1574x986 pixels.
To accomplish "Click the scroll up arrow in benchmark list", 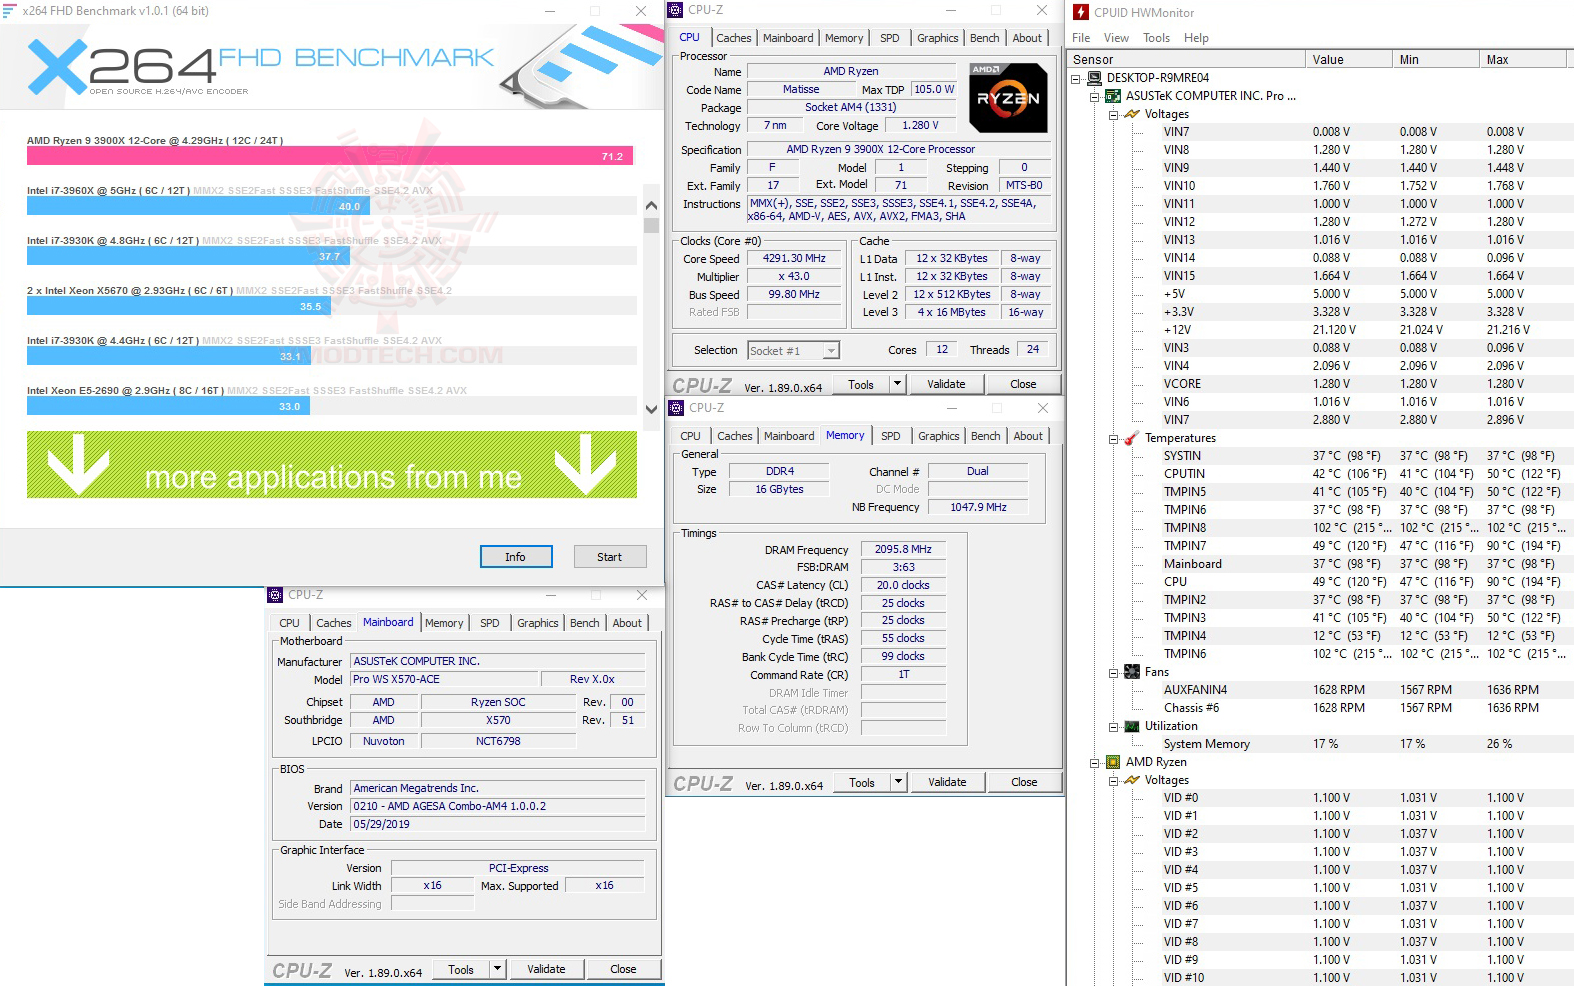I will [652, 205].
